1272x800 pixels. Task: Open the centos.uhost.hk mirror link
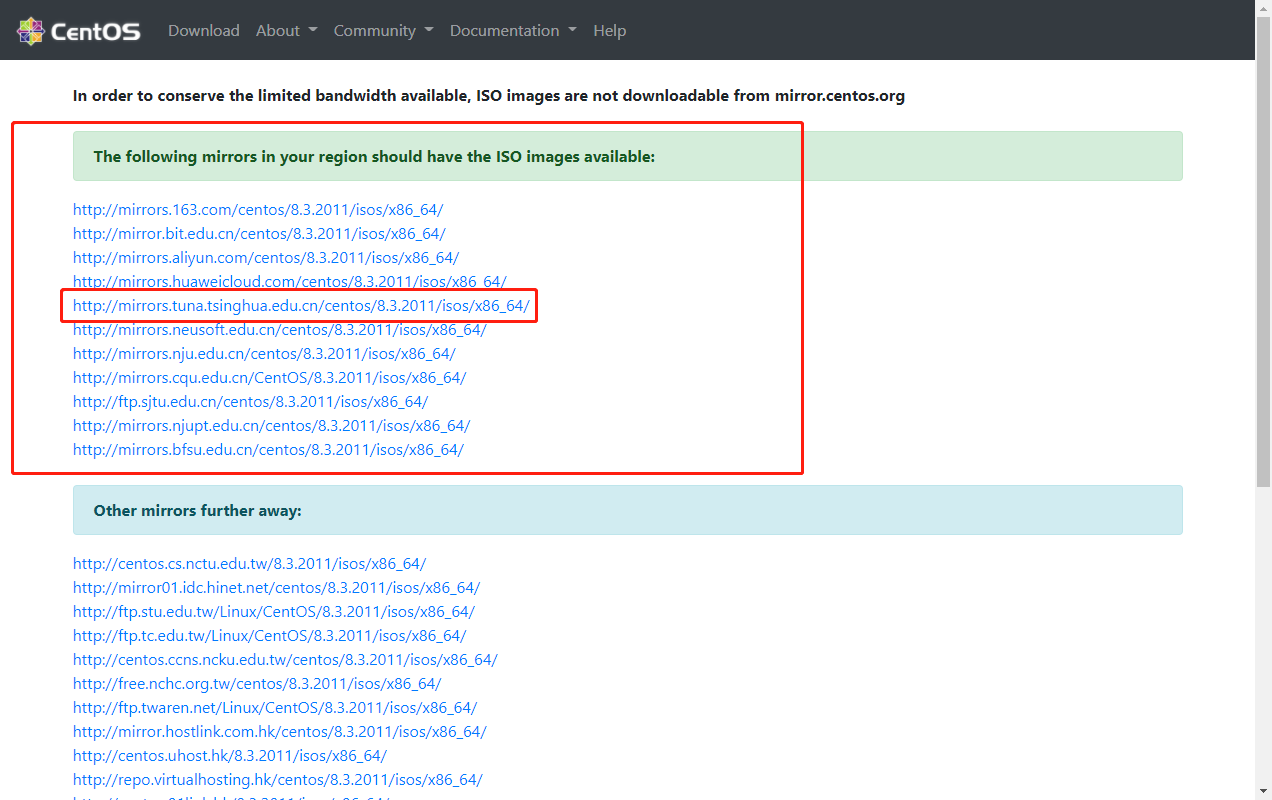click(230, 756)
